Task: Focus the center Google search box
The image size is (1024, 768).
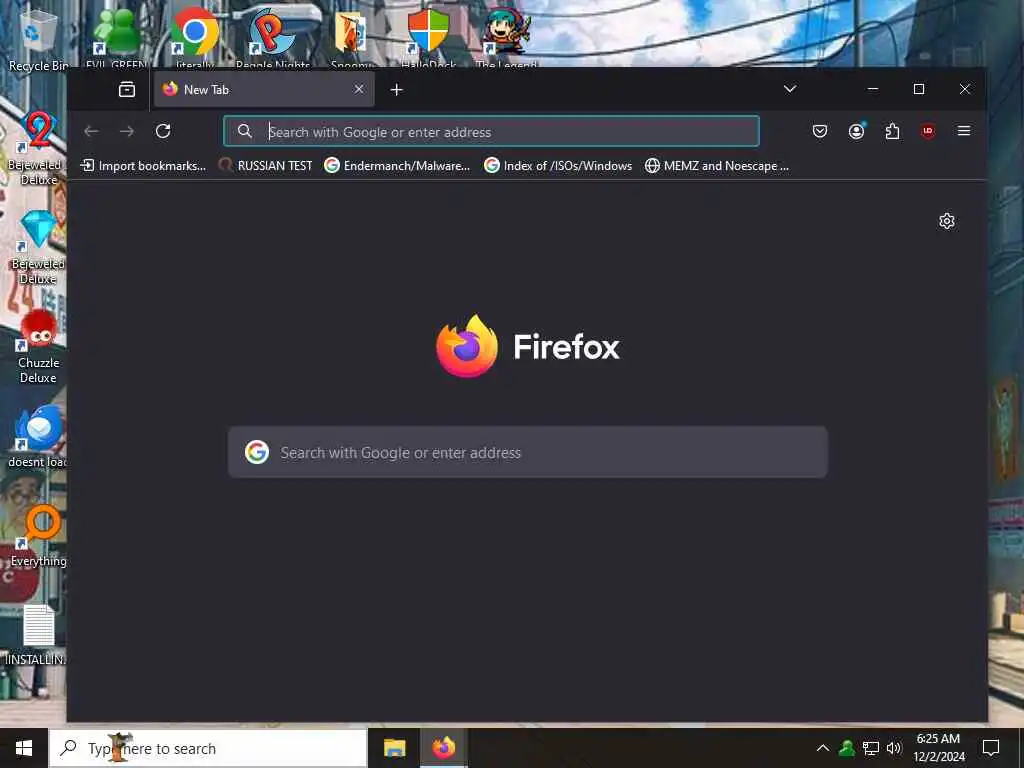Action: click(x=528, y=452)
